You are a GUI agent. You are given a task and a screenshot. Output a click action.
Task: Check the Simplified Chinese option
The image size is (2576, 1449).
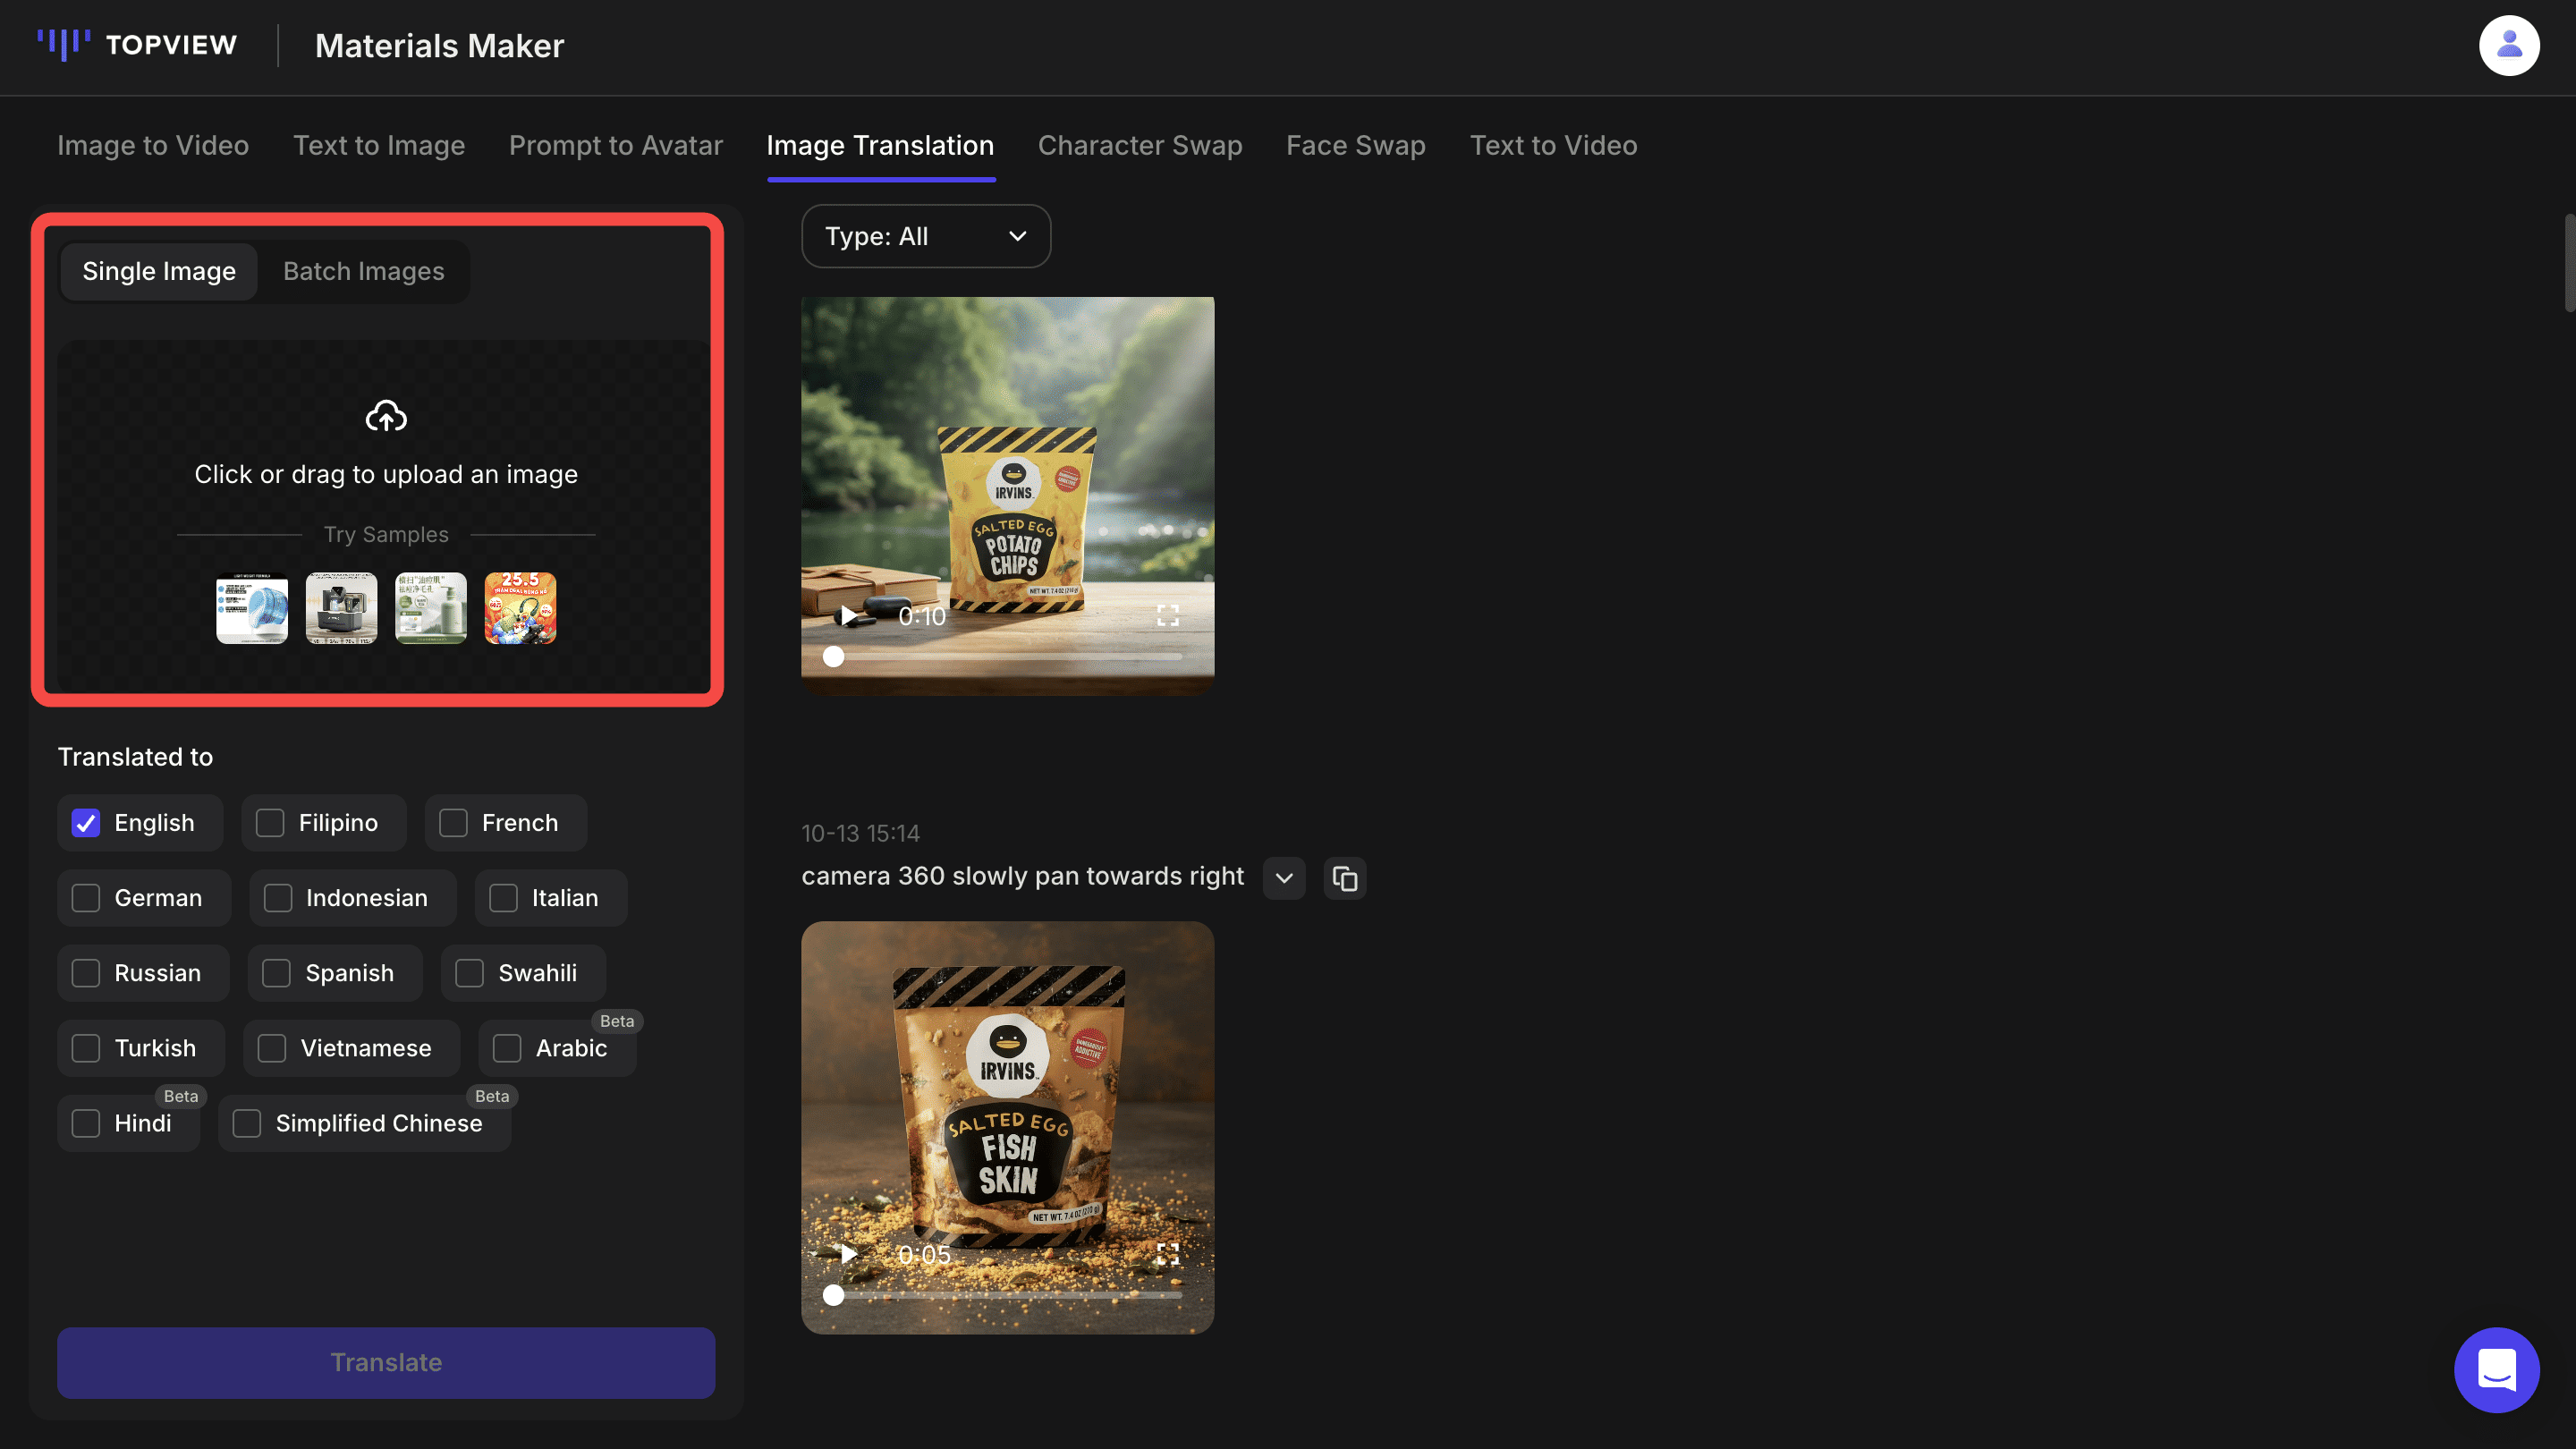(x=247, y=1123)
